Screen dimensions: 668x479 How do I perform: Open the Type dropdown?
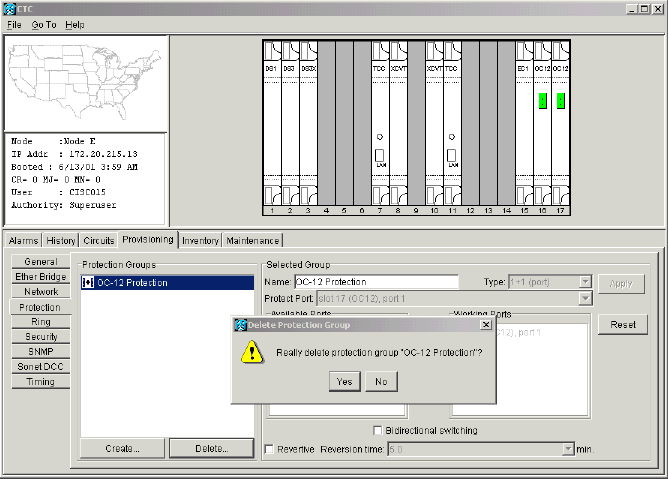585,282
